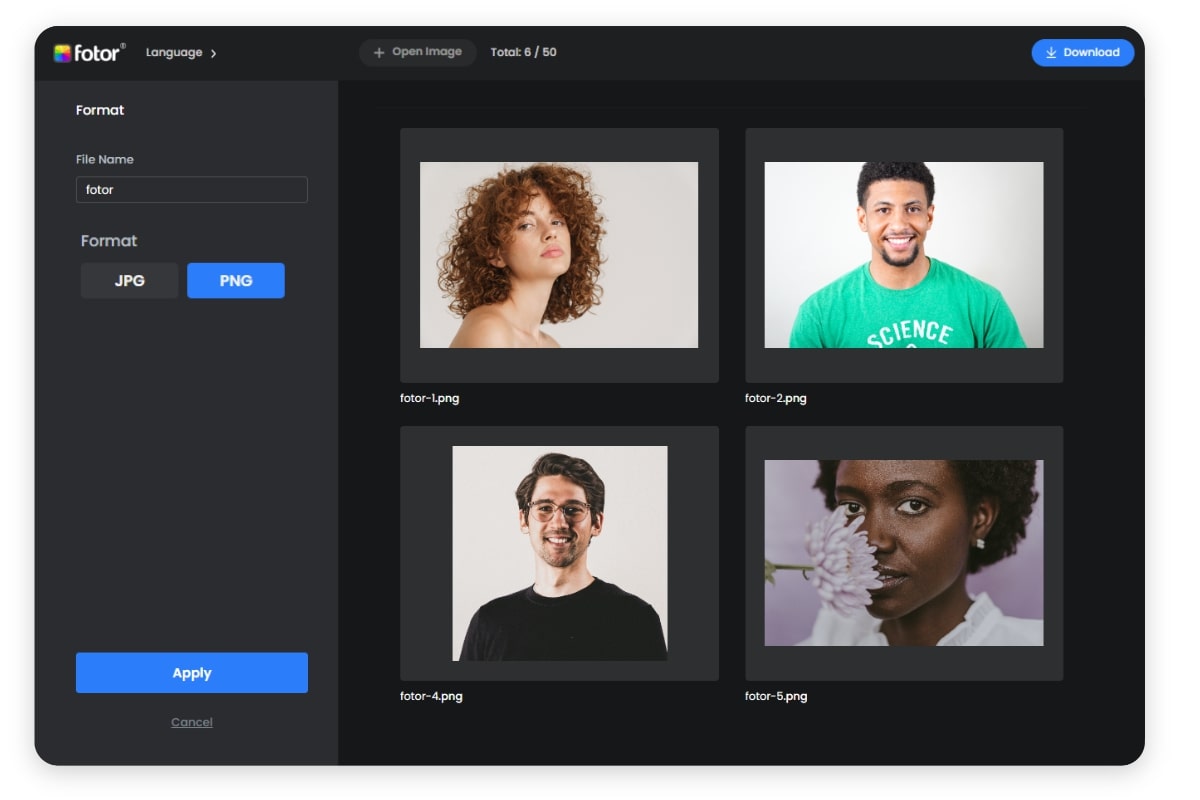Click the Apply button
The image size is (1200, 800).
(191, 672)
